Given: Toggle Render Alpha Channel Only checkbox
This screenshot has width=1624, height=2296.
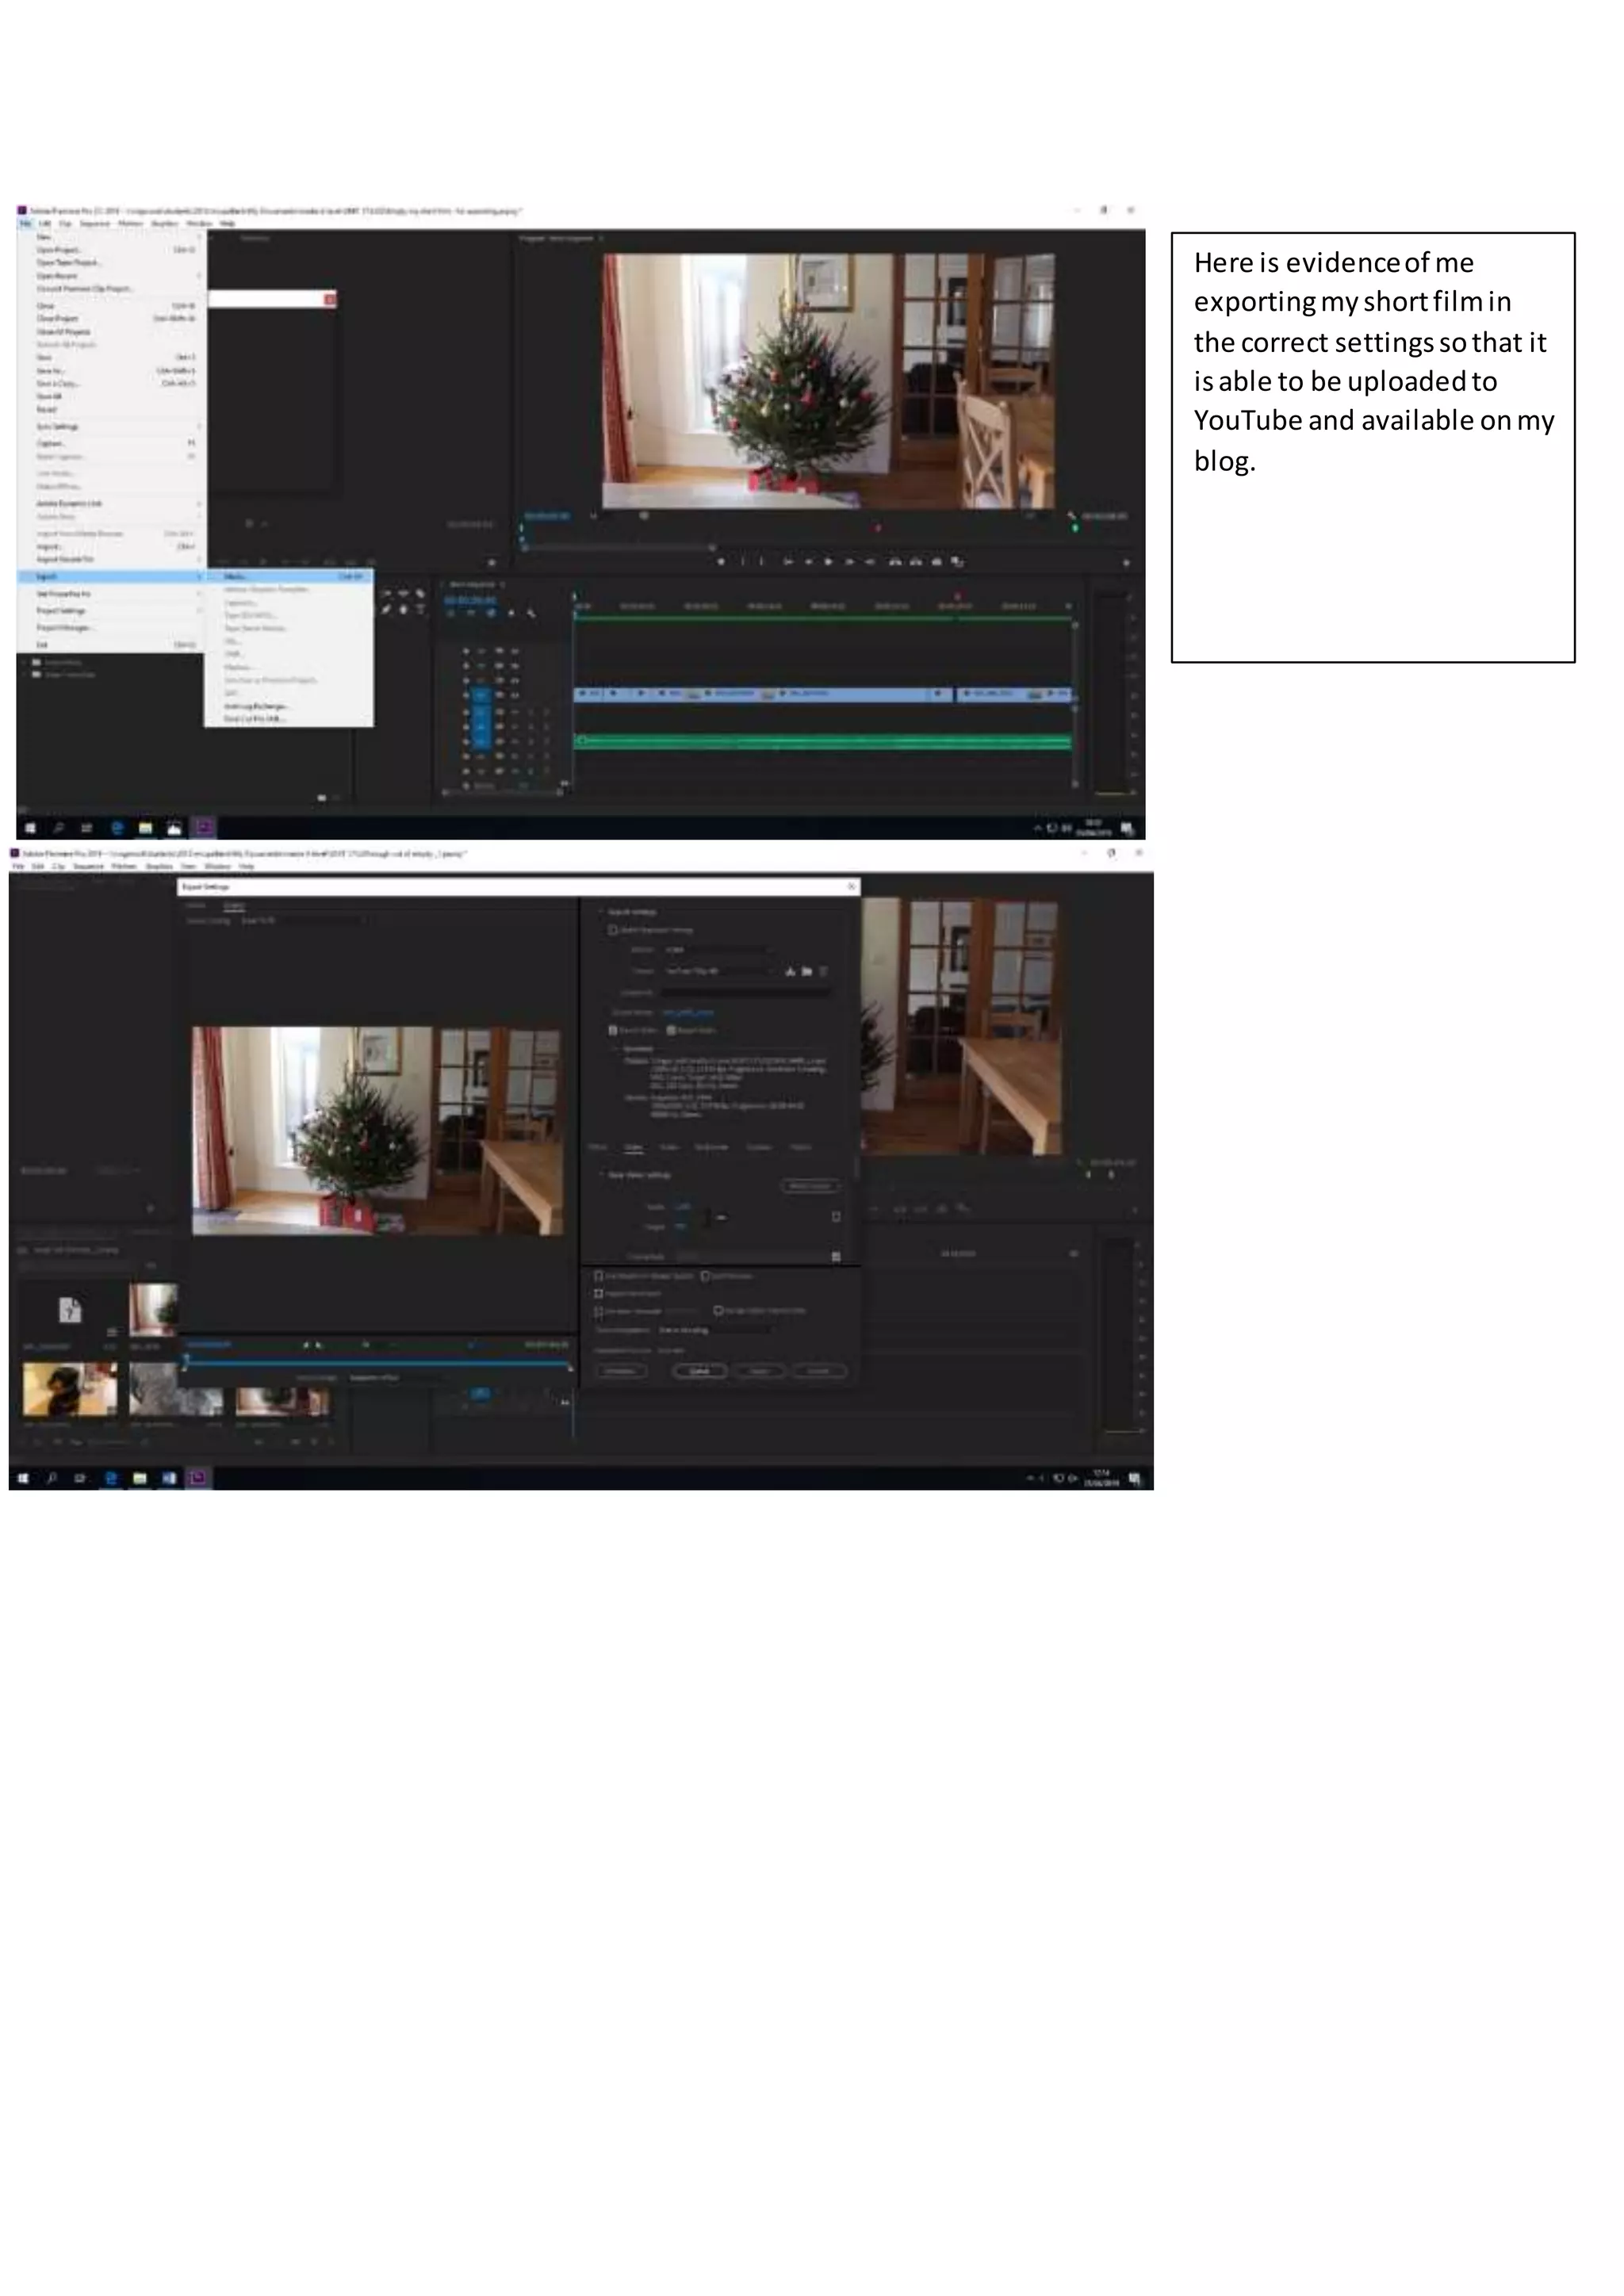Looking at the screenshot, I should click(x=718, y=1311).
